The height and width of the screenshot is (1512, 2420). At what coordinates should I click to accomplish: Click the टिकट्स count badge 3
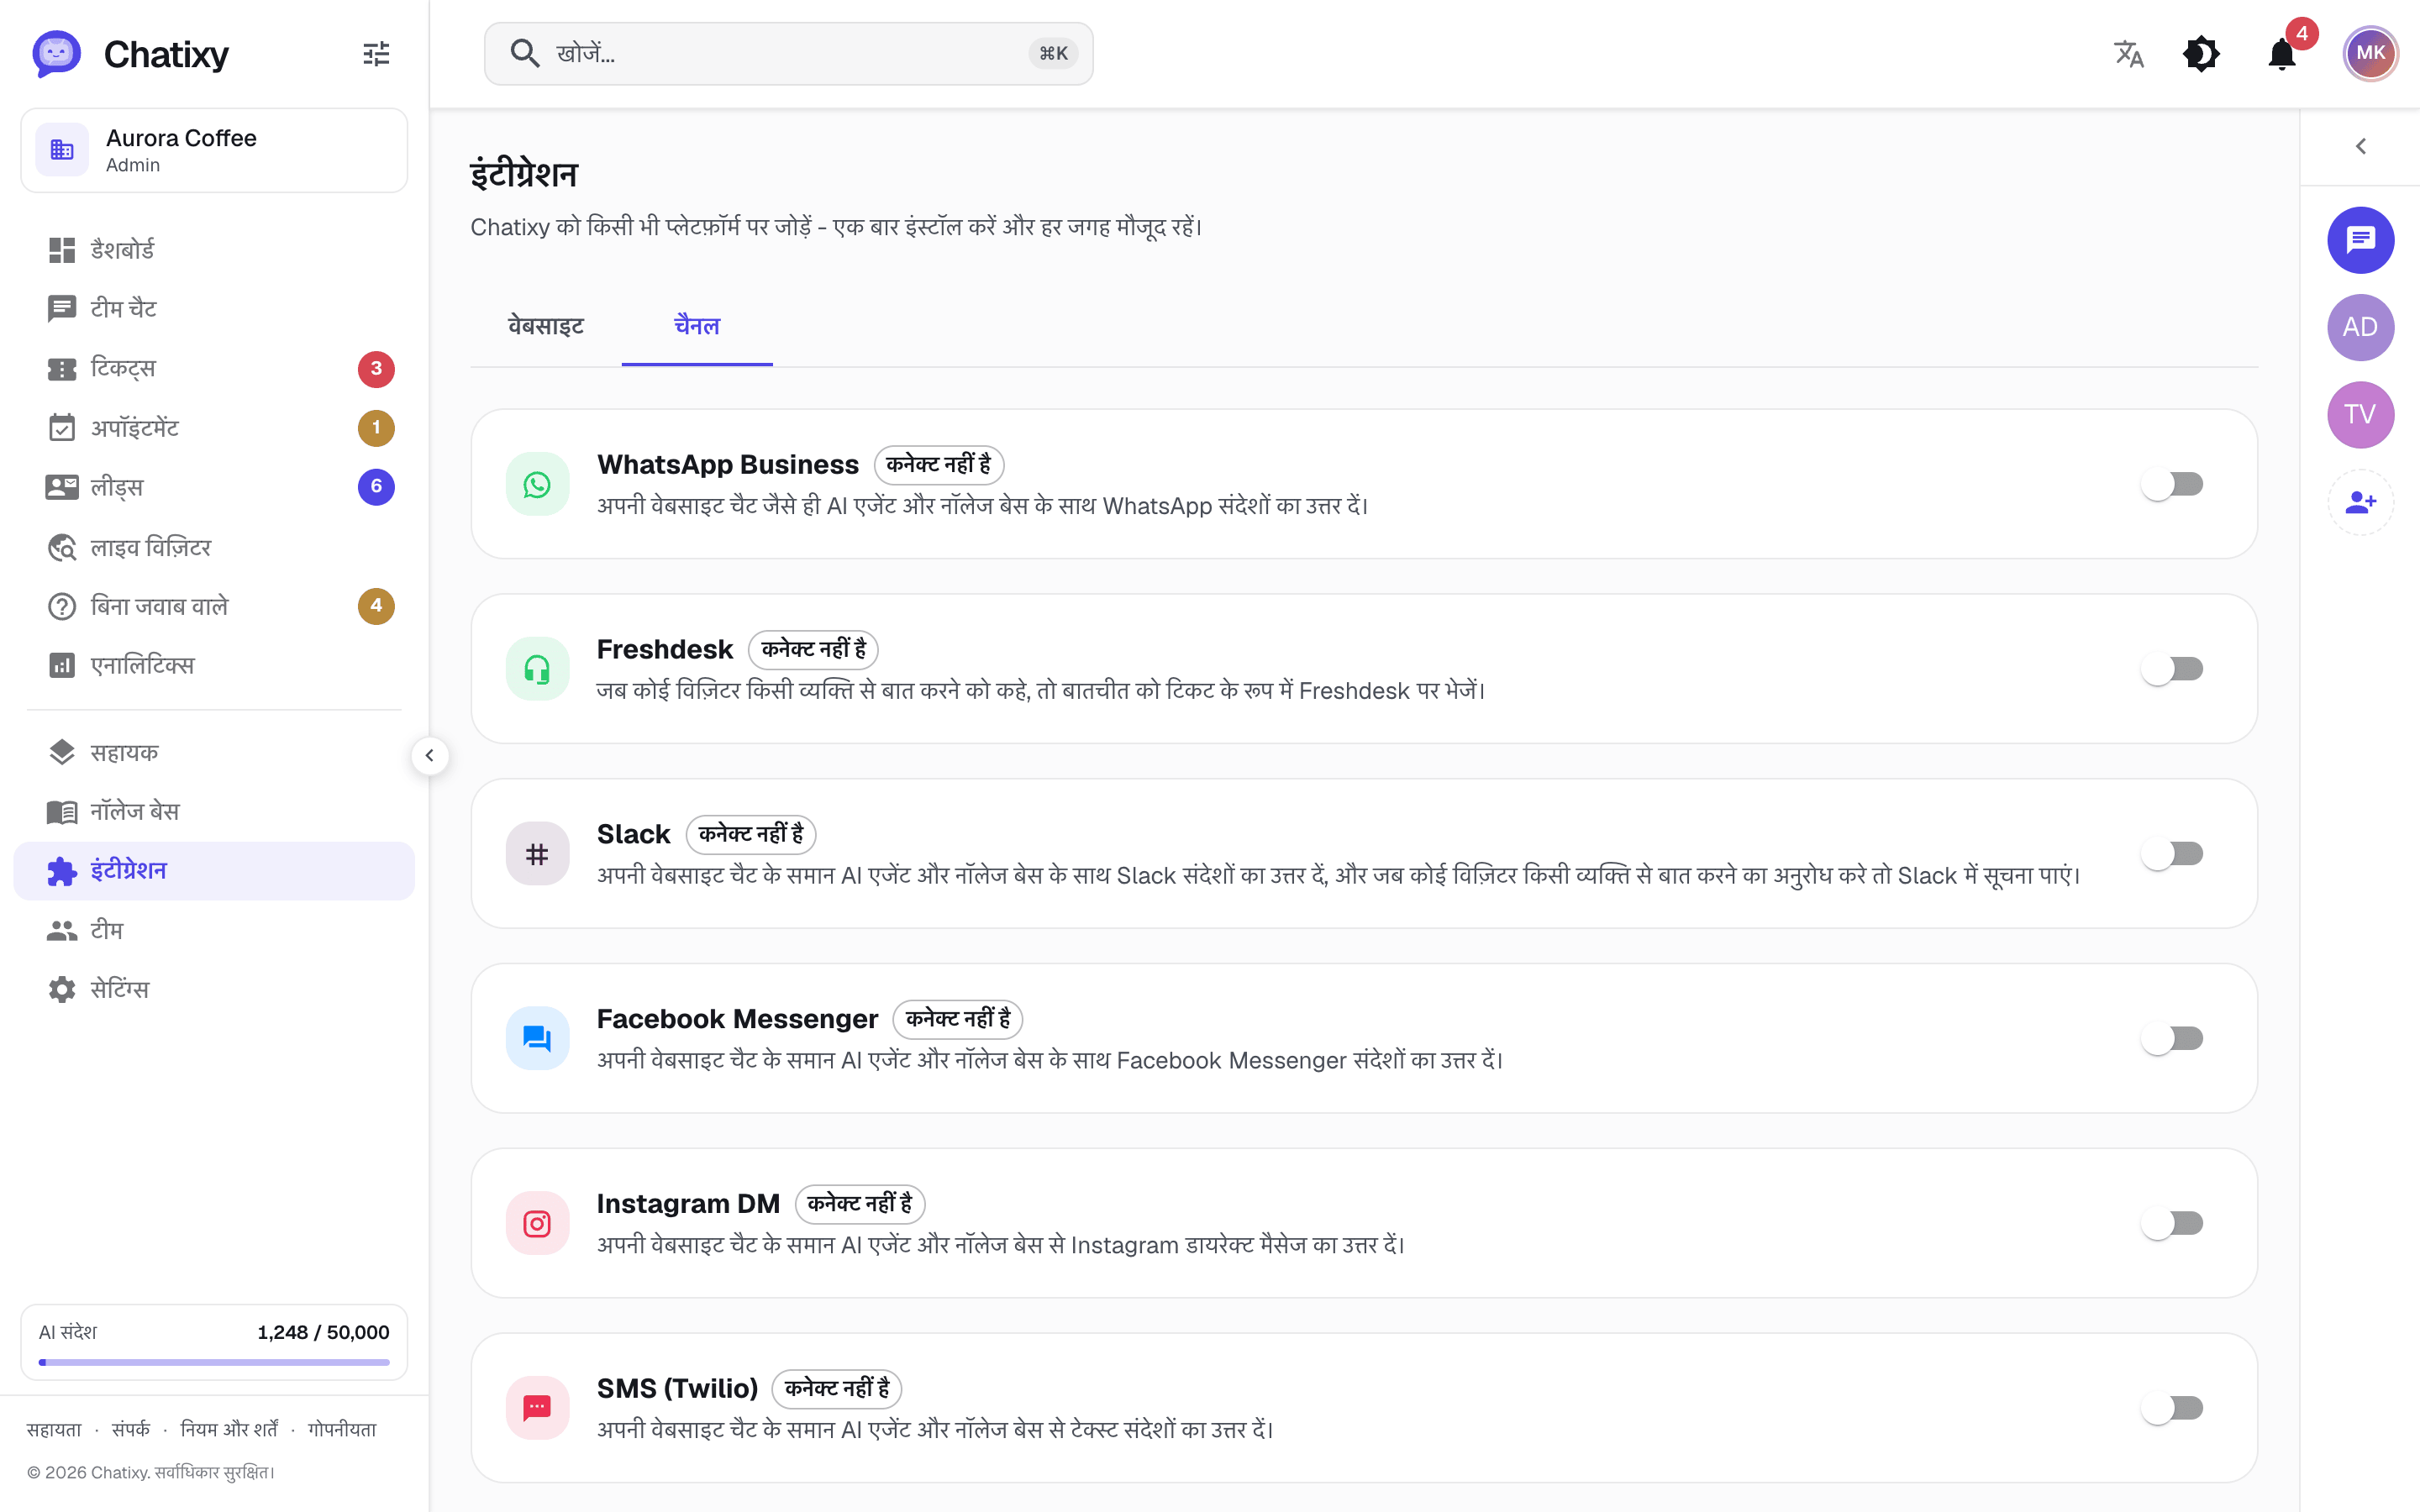(376, 369)
